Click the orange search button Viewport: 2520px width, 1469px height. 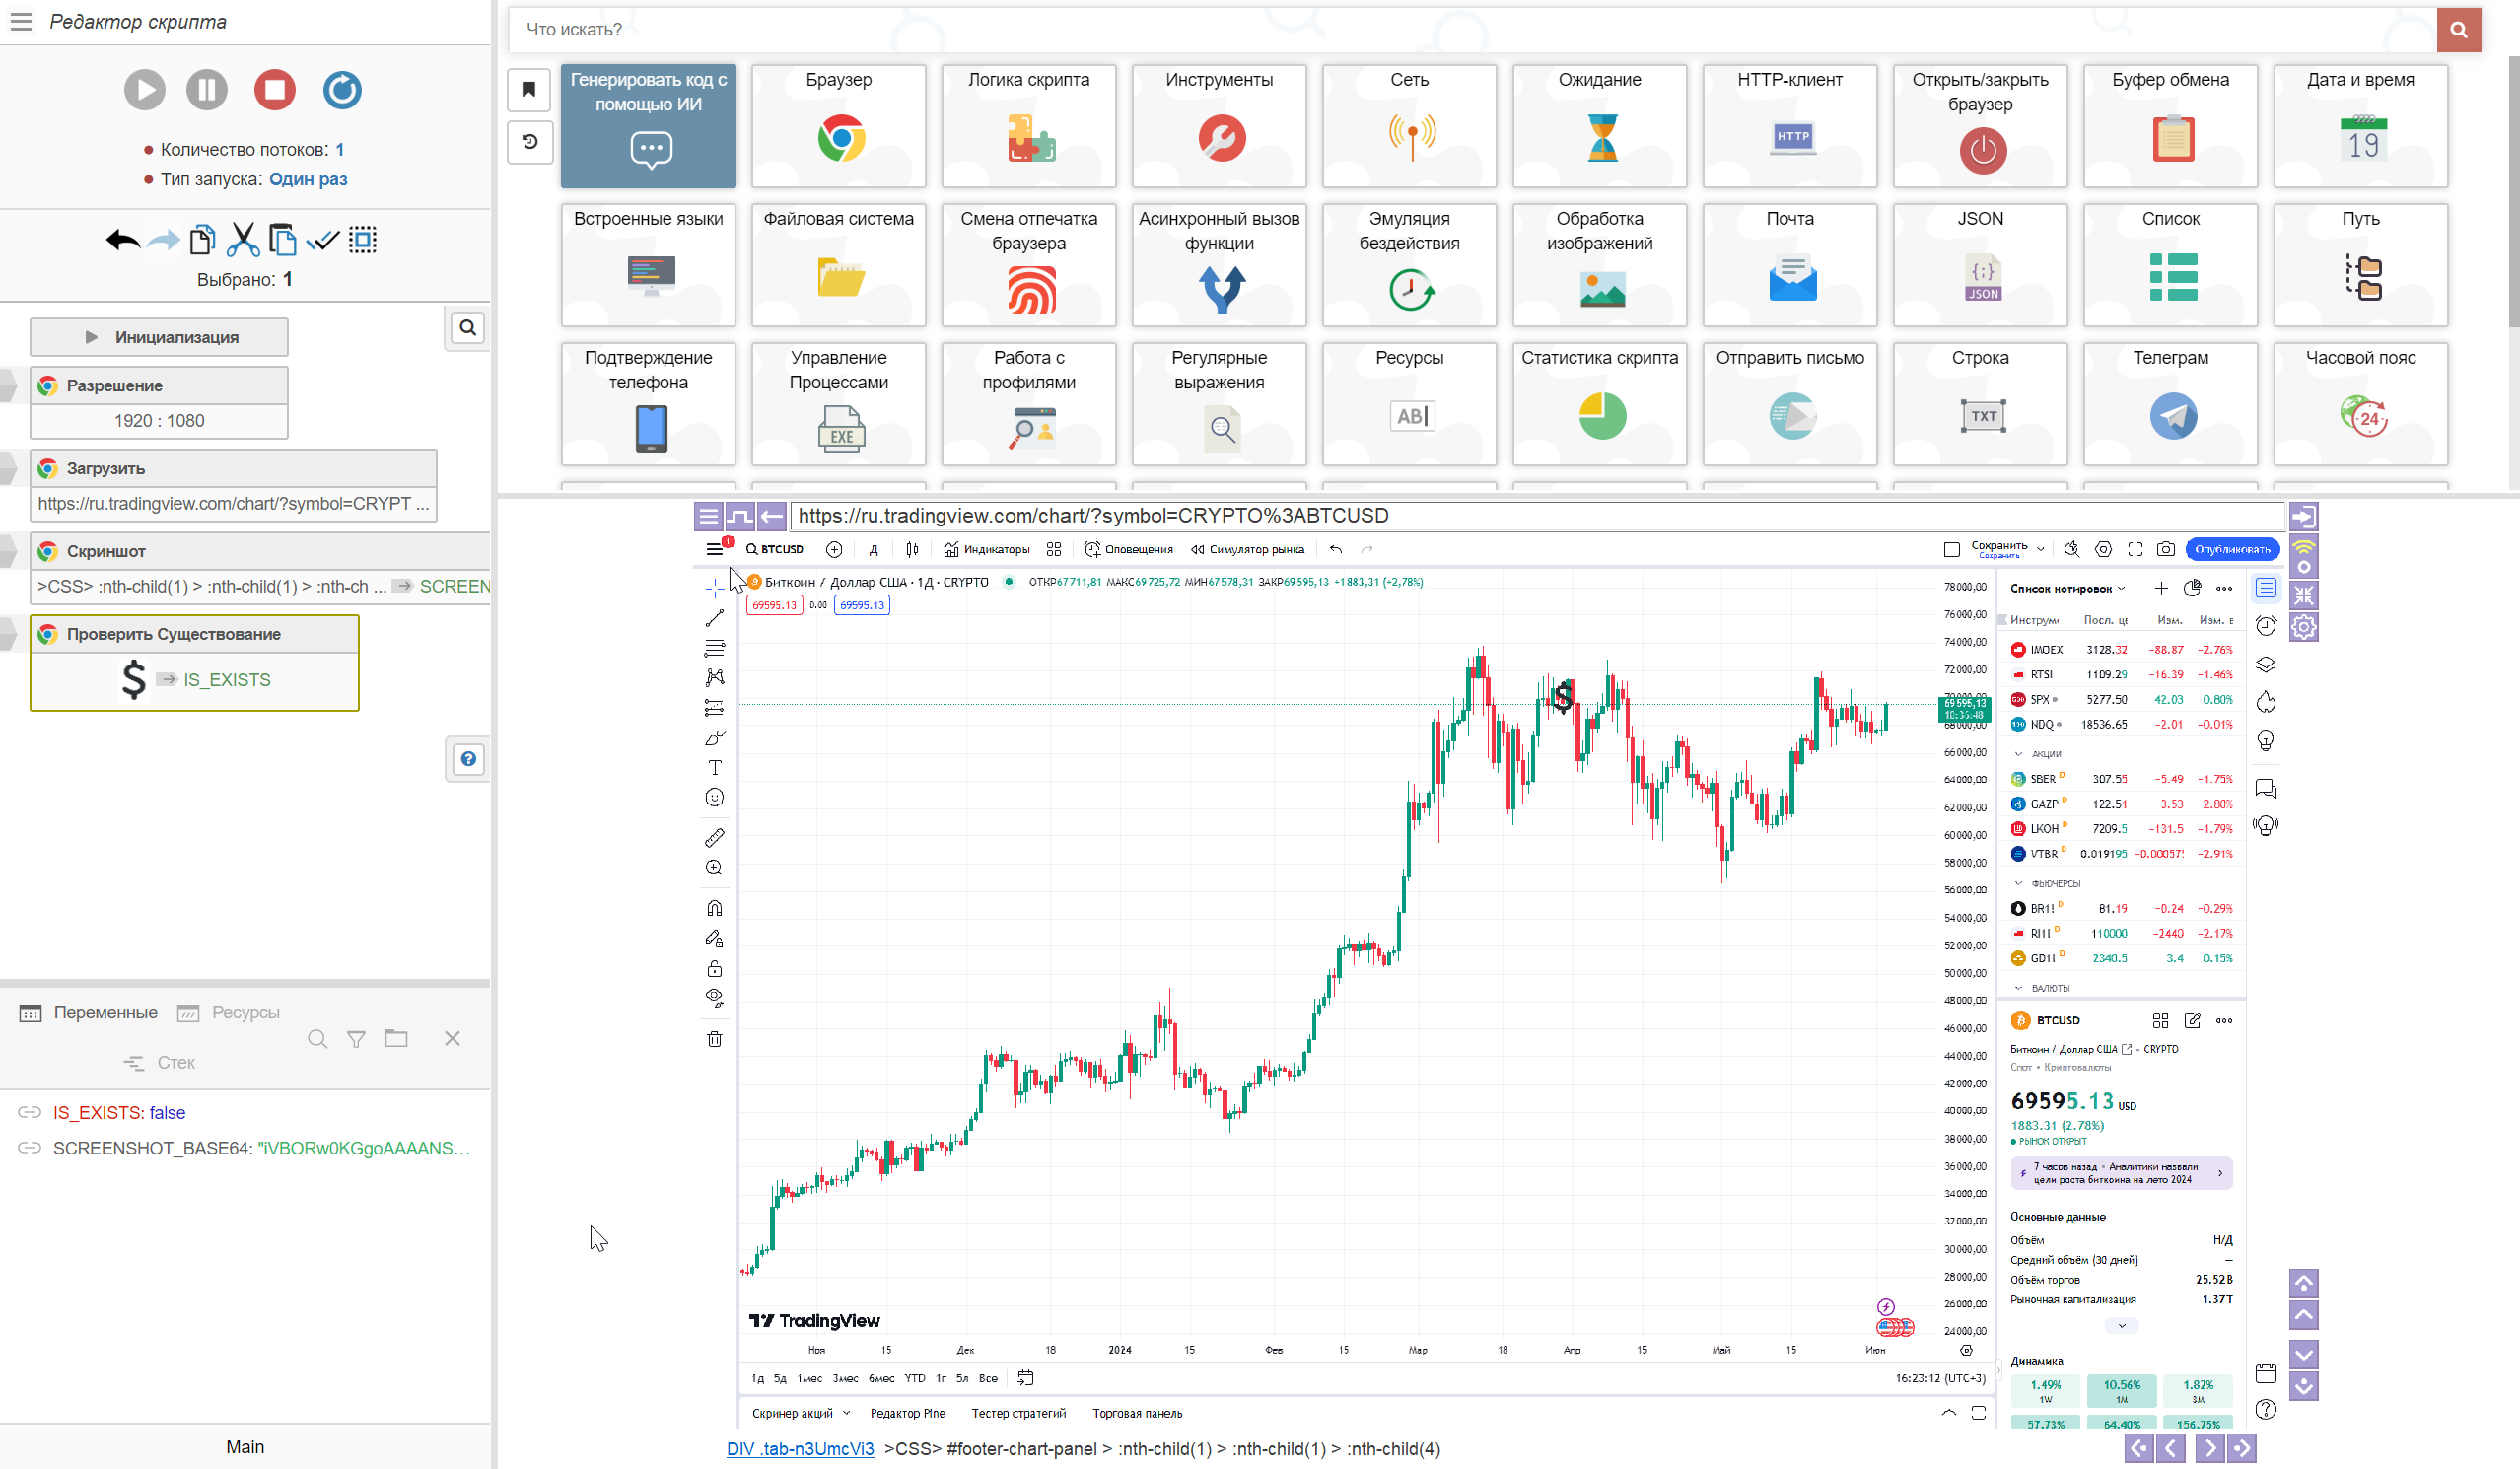pyautogui.click(x=2458, y=30)
